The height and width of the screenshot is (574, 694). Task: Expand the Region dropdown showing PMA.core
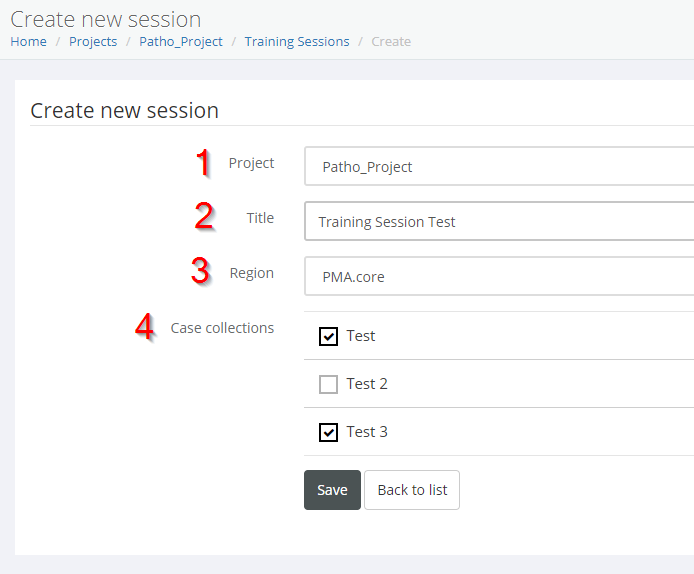[498, 277]
